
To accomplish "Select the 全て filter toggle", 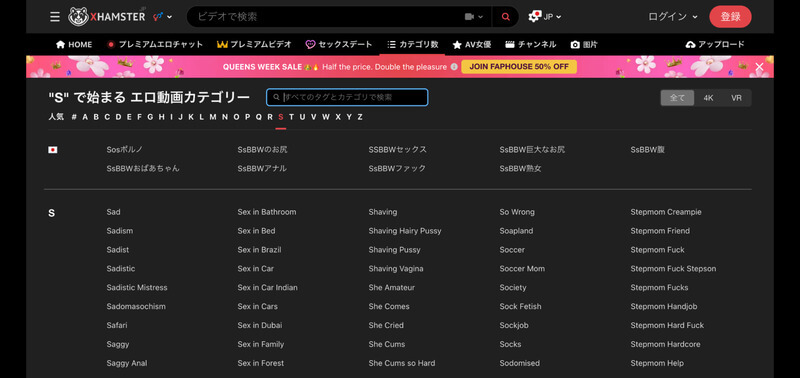I will click(677, 98).
